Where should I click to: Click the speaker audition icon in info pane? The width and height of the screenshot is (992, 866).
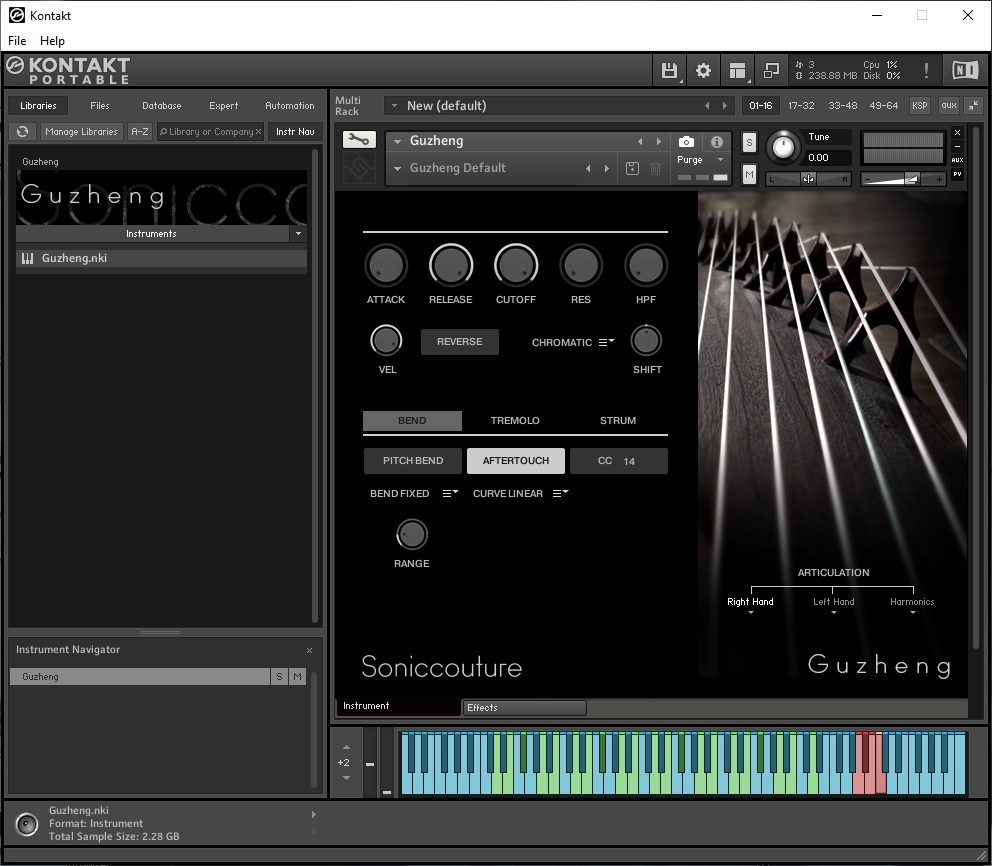click(x=27, y=824)
